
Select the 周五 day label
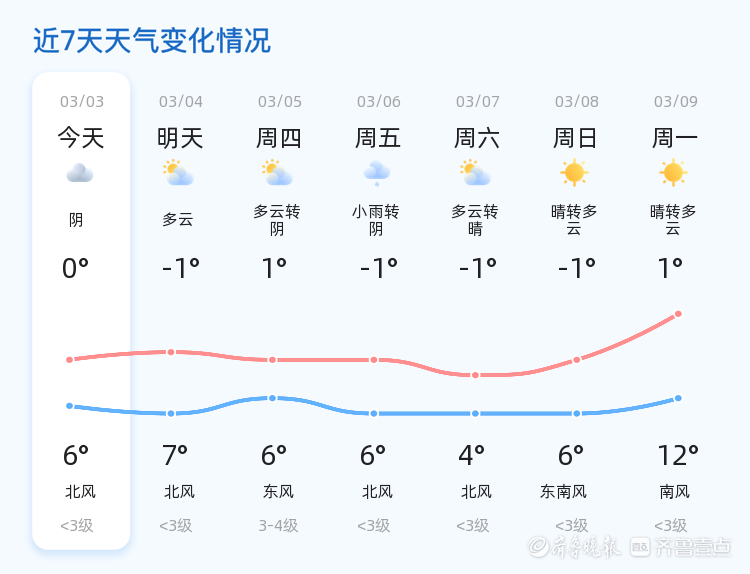(x=377, y=137)
